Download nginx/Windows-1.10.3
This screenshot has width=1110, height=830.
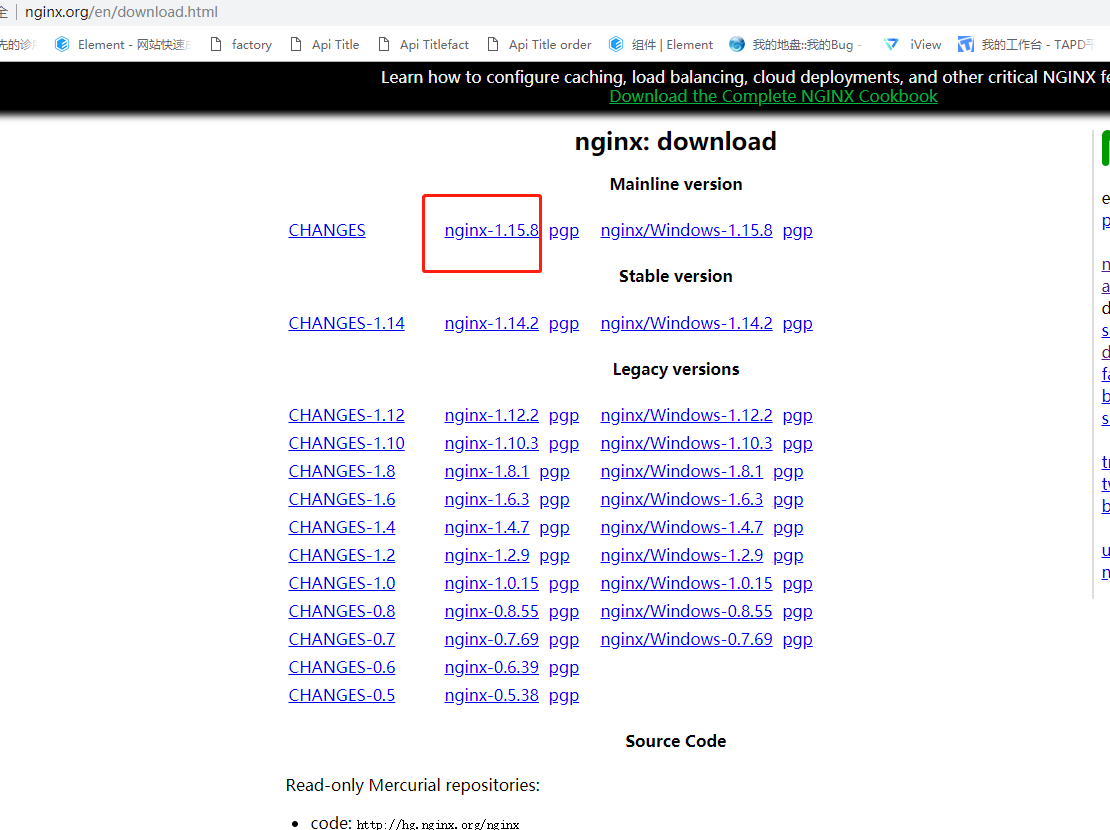click(x=686, y=443)
